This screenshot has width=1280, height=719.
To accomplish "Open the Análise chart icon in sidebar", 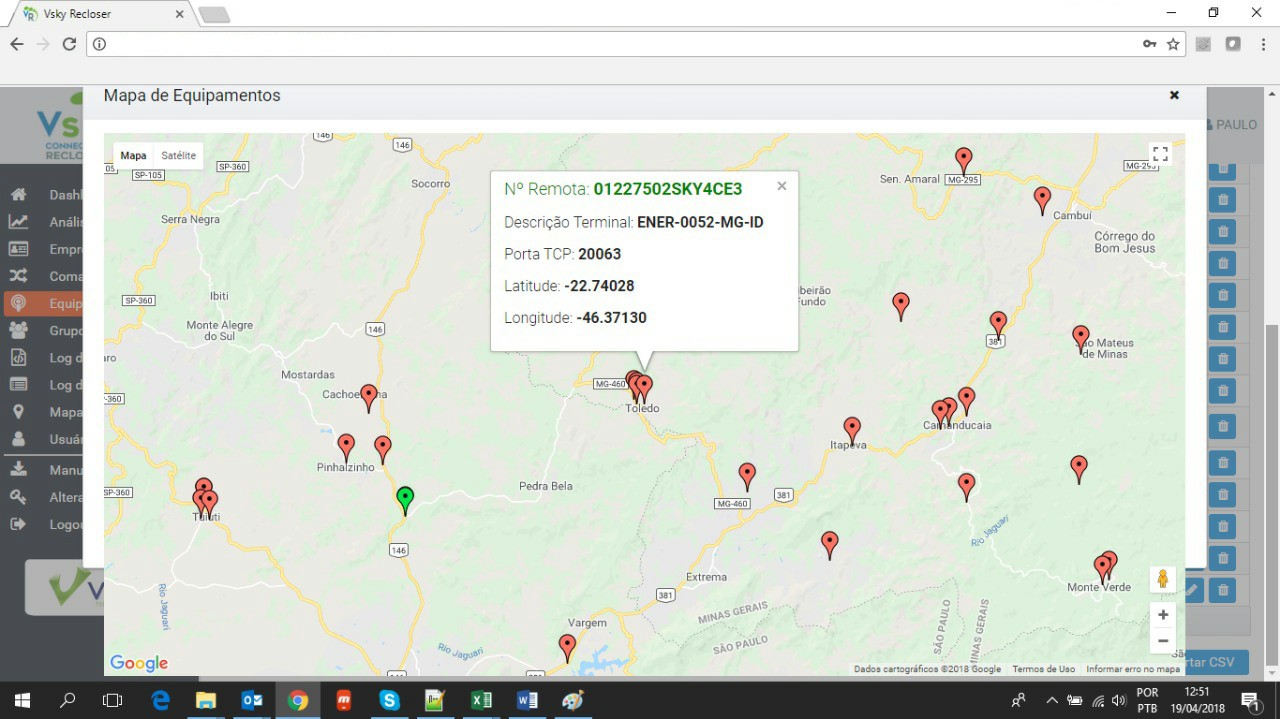I will 18,222.
